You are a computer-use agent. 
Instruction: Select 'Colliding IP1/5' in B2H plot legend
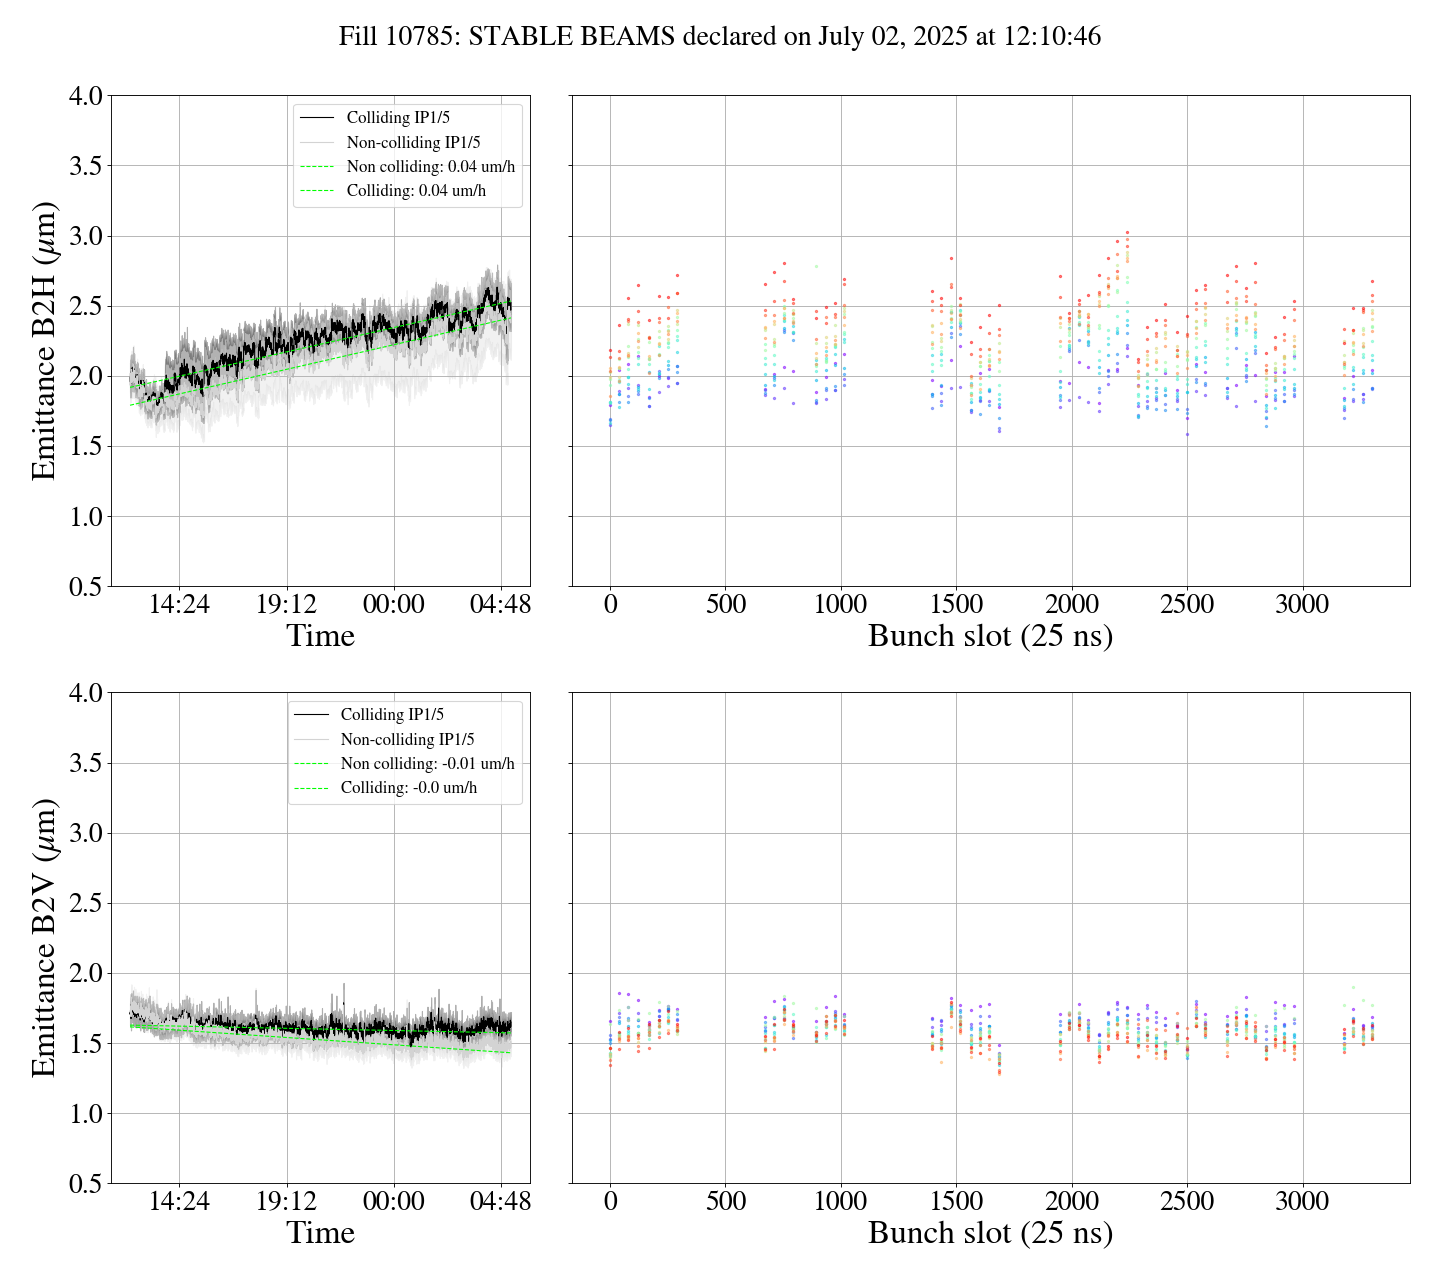(398, 118)
